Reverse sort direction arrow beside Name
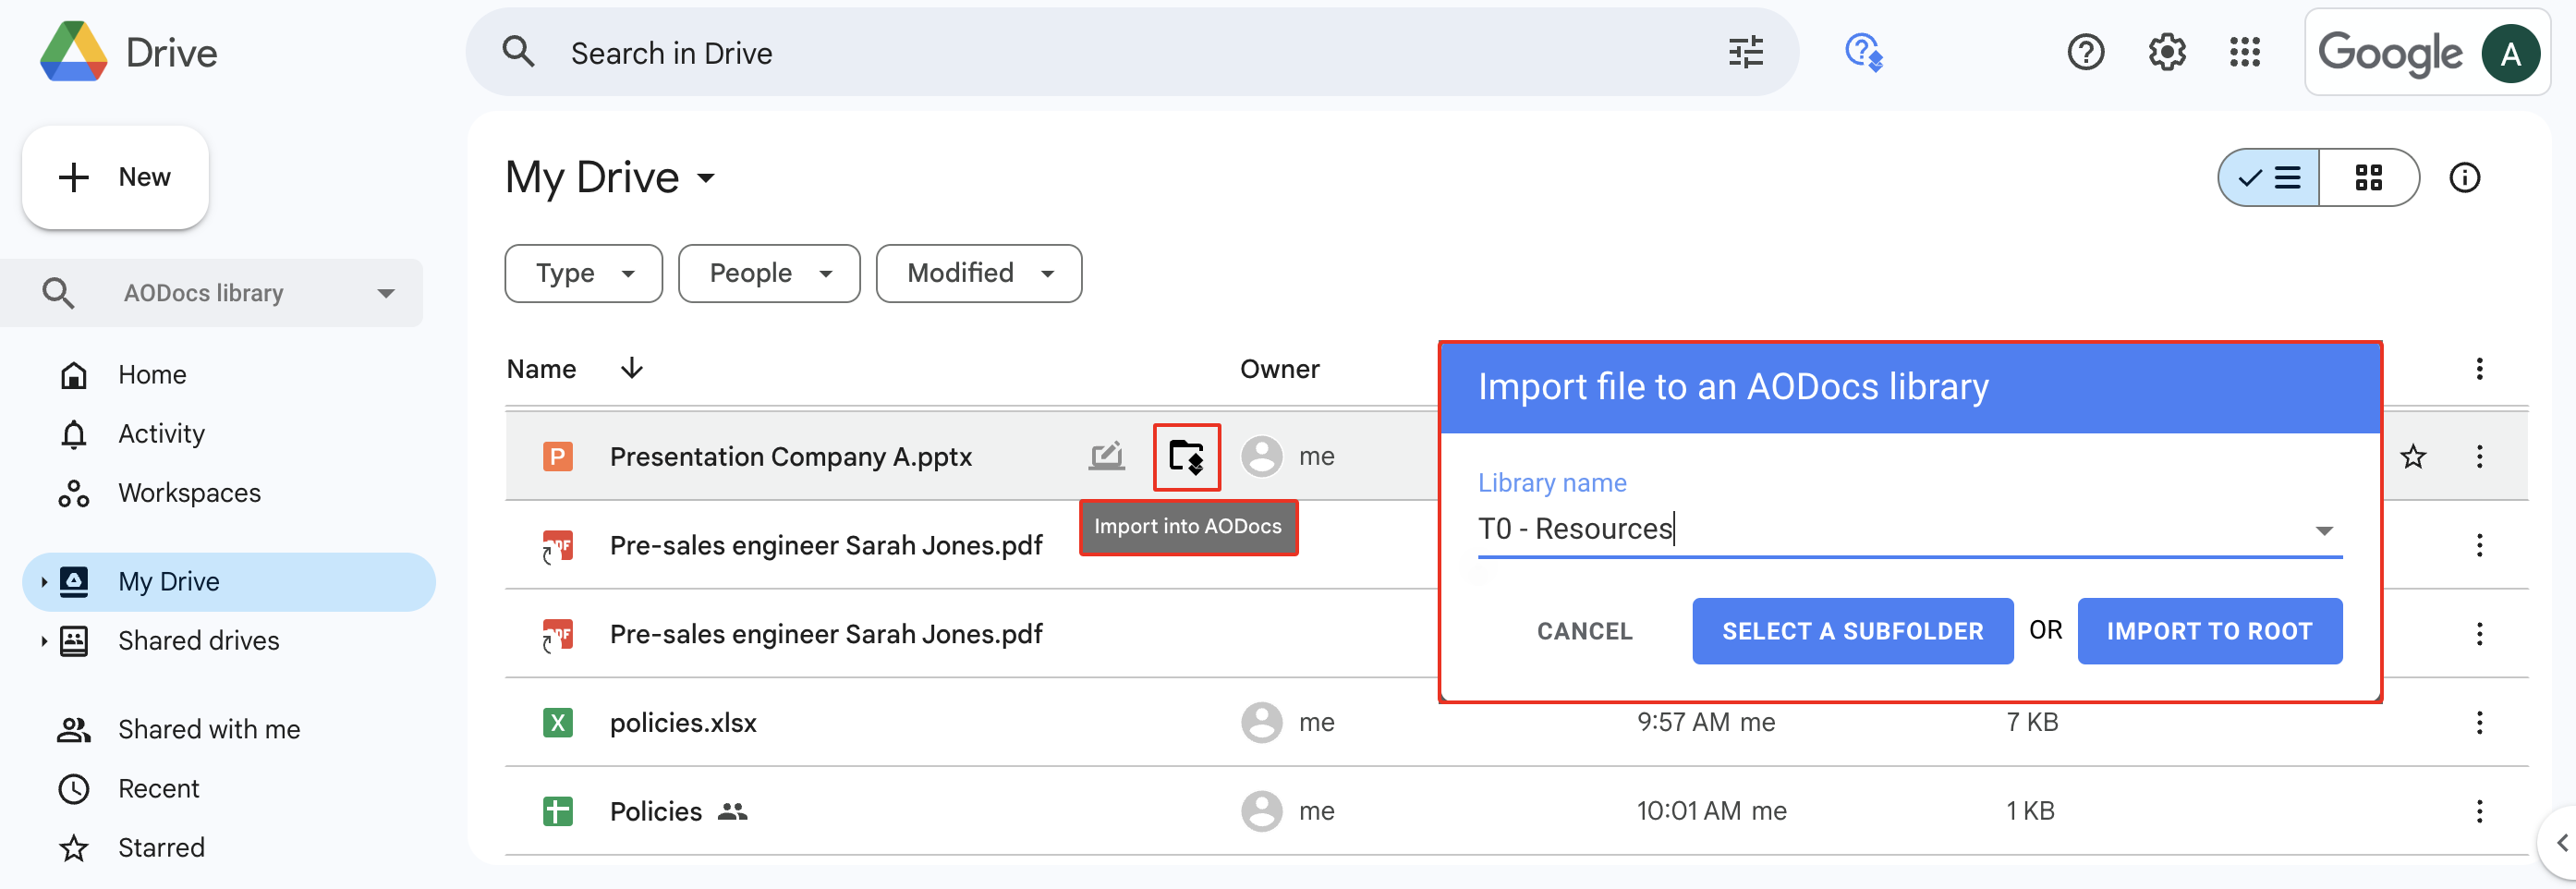Screen dimensions: 2576x889 (x=632, y=368)
